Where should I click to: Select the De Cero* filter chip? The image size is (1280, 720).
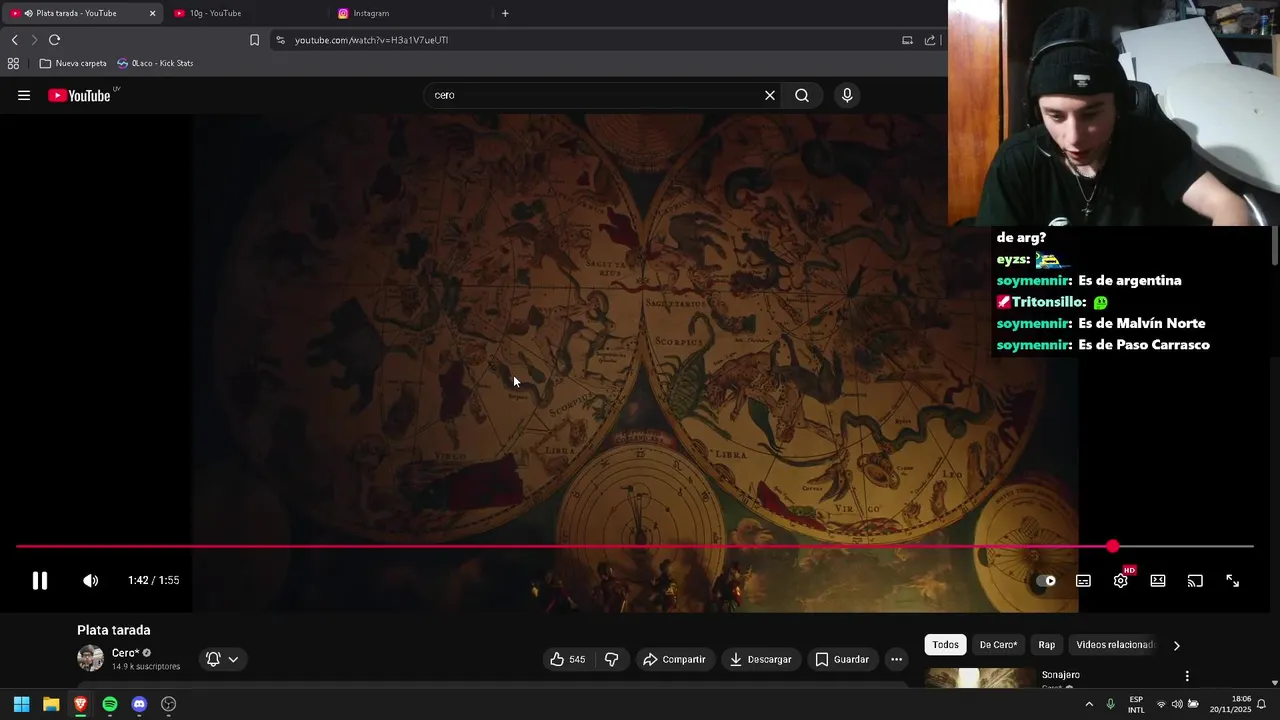click(998, 645)
